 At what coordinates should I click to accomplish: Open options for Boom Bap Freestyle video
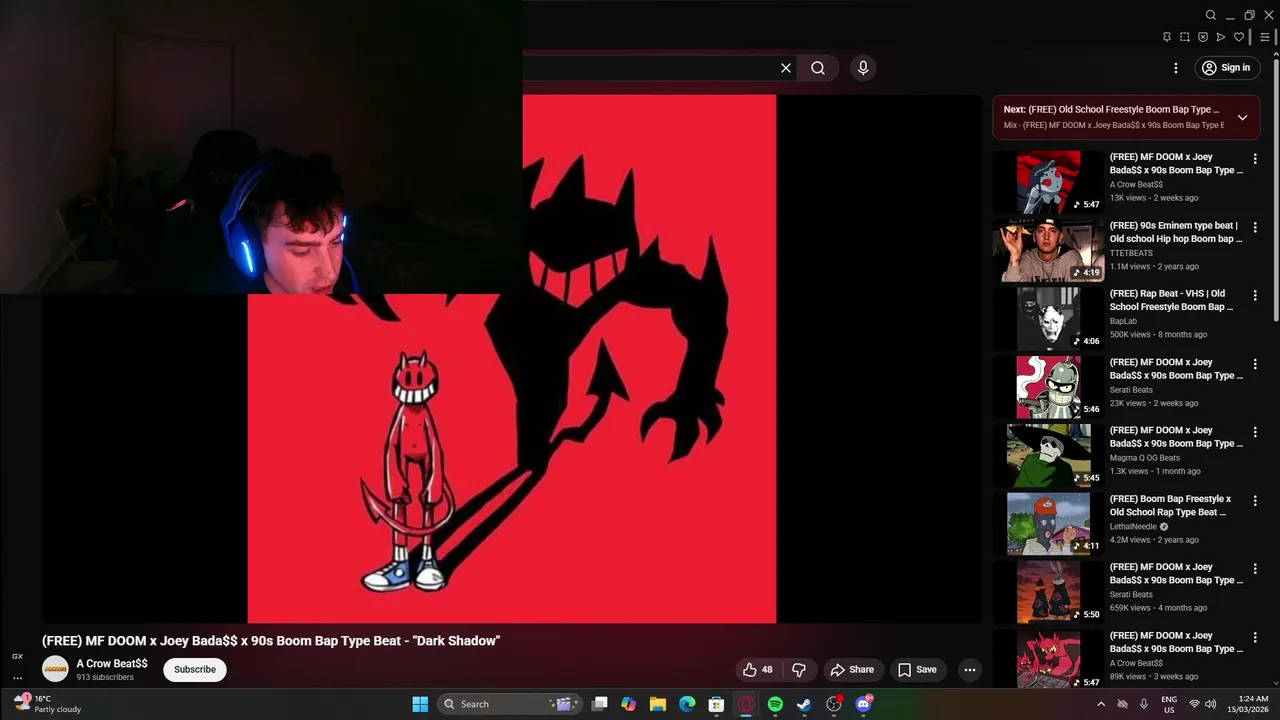[1255, 501]
